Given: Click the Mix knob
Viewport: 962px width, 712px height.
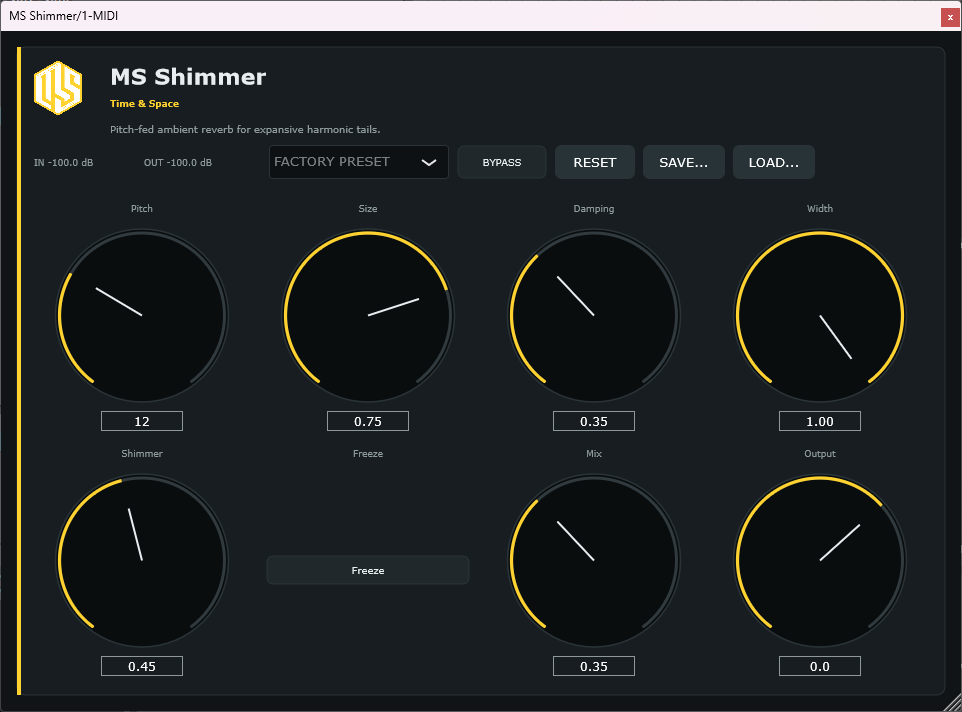Looking at the screenshot, I should click(594, 561).
